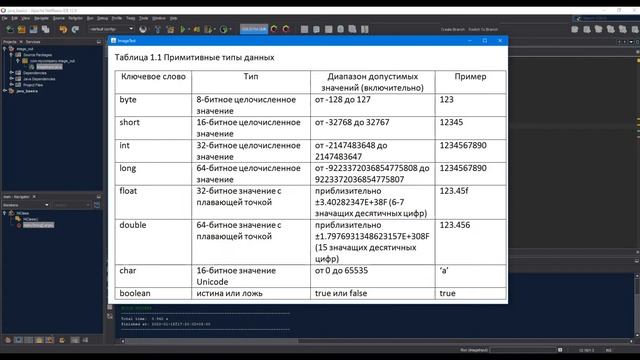640x360 pixels.
Task: Minimize the Navigator panel
Action: click(99, 197)
